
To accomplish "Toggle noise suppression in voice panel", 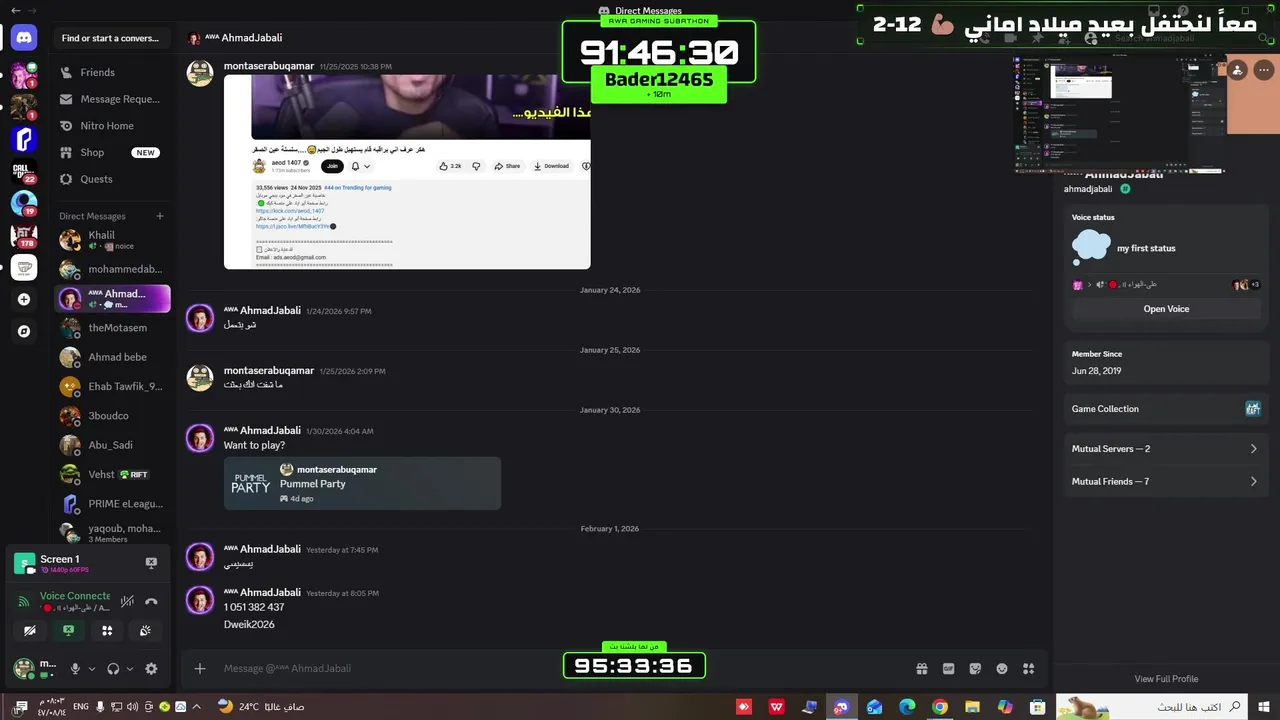I will (x=127, y=601).
